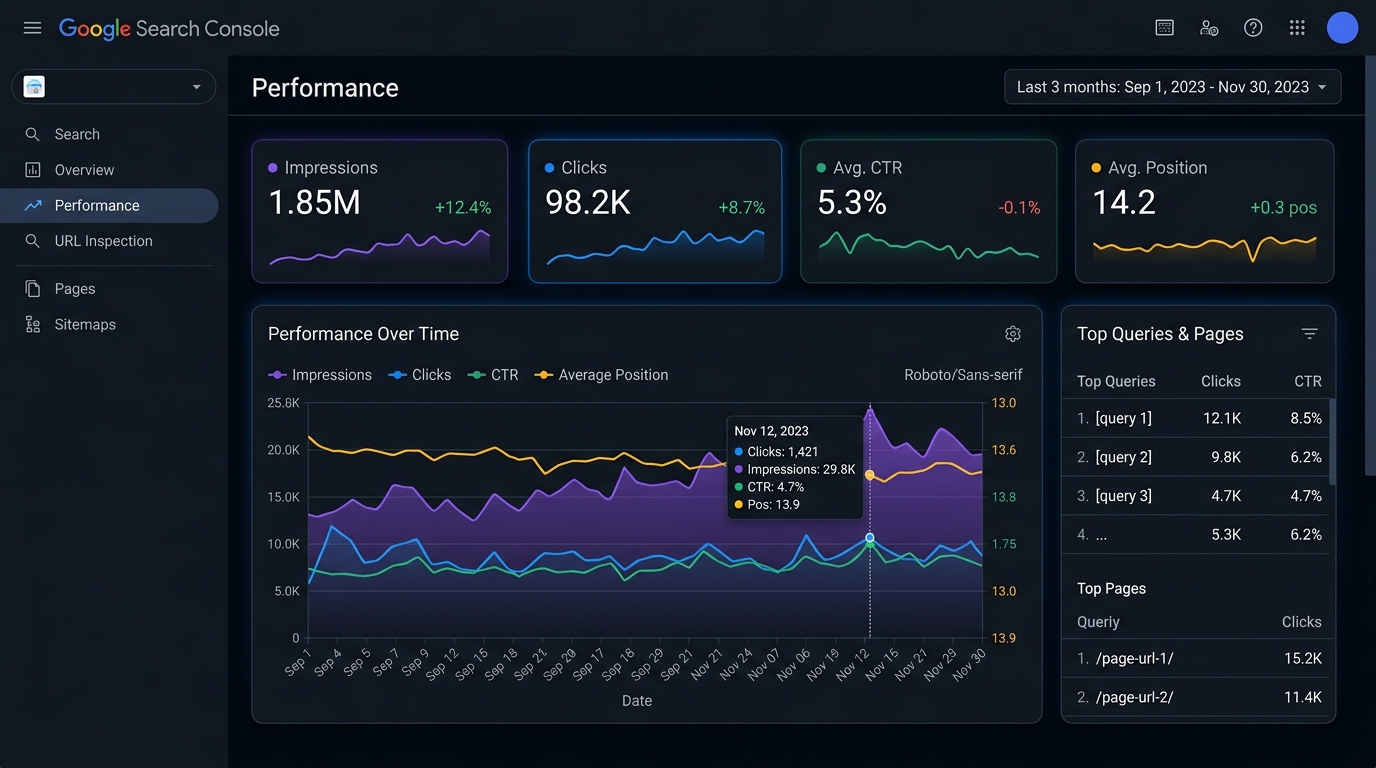Click the Roboto/Sans-serif label

click(963, 375)
